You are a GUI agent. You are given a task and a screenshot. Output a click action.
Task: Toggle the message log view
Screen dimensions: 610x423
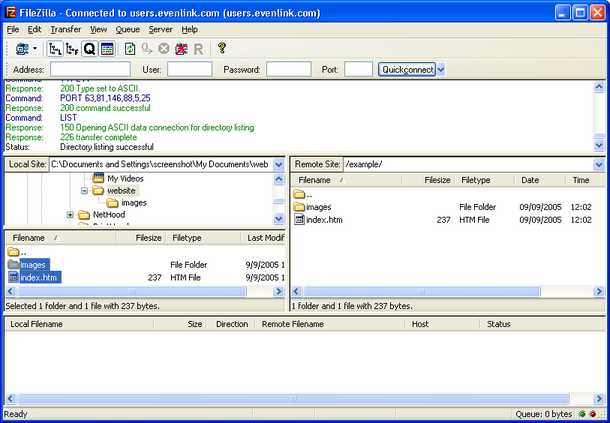click(x=107, y=49)
